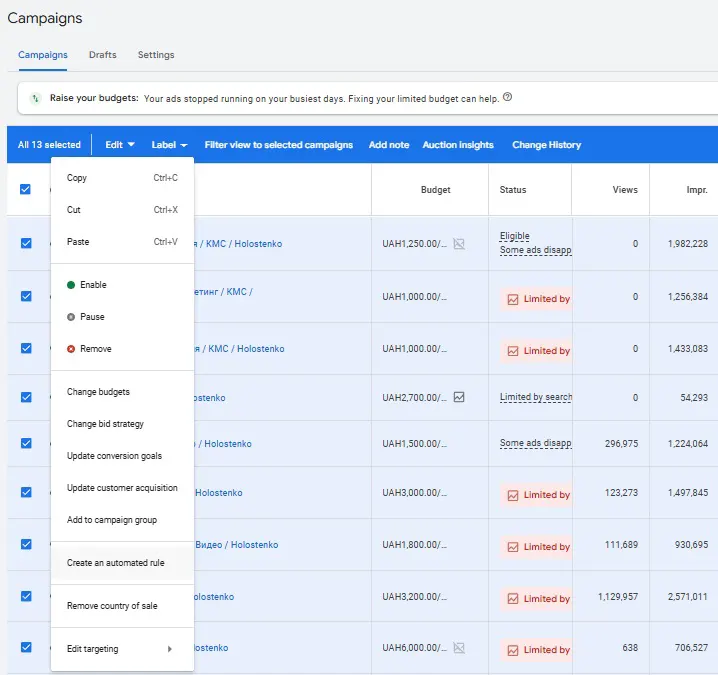The width and height of the screenshot is (718, 675).
Task: Open Auction insights from the toolbar
Action: (x=458, y=145)
